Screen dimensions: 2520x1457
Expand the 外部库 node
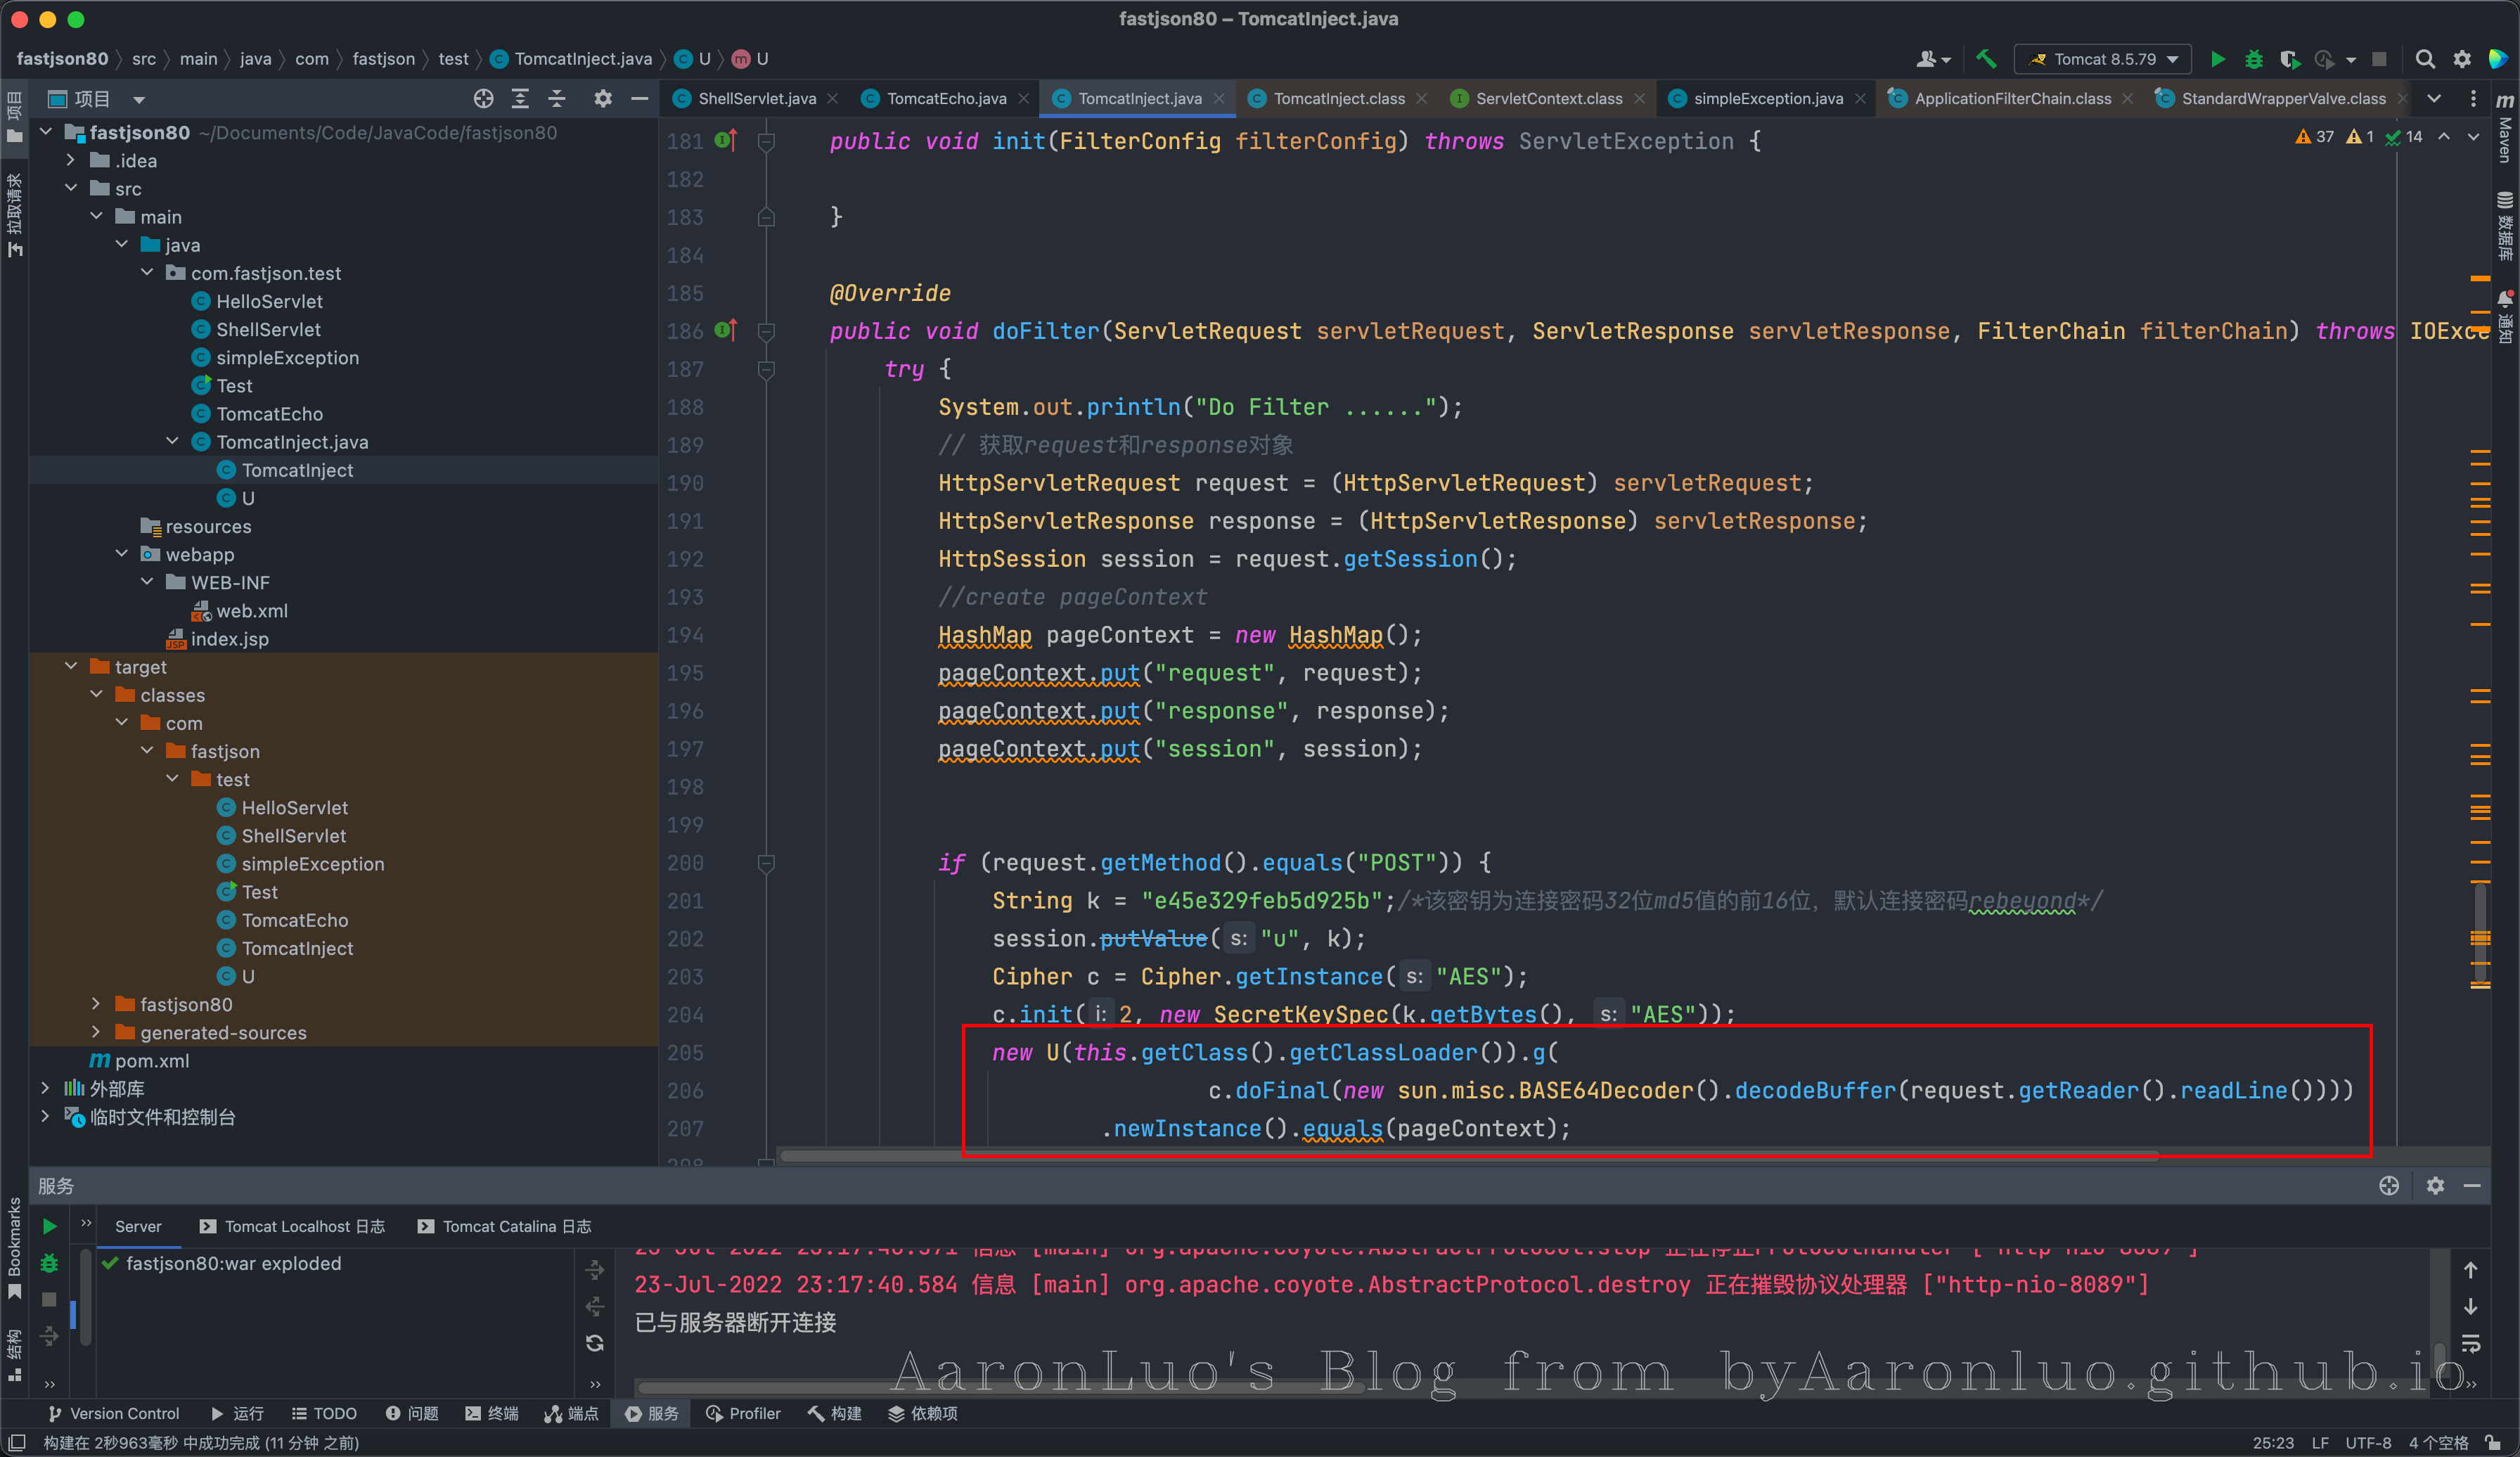[46, 1088]
